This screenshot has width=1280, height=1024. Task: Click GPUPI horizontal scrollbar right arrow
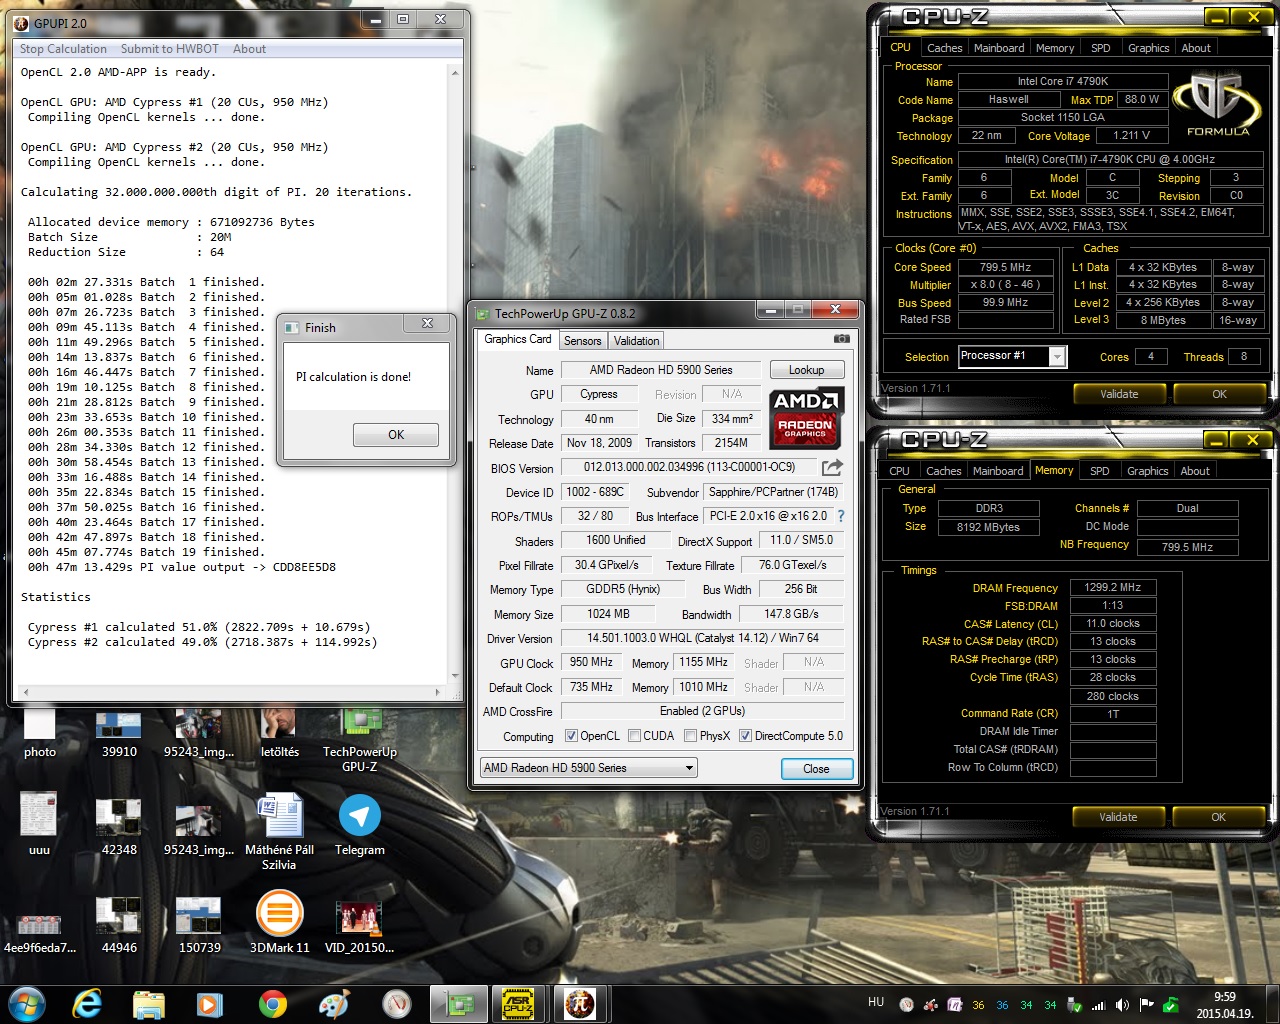[438, 692]
